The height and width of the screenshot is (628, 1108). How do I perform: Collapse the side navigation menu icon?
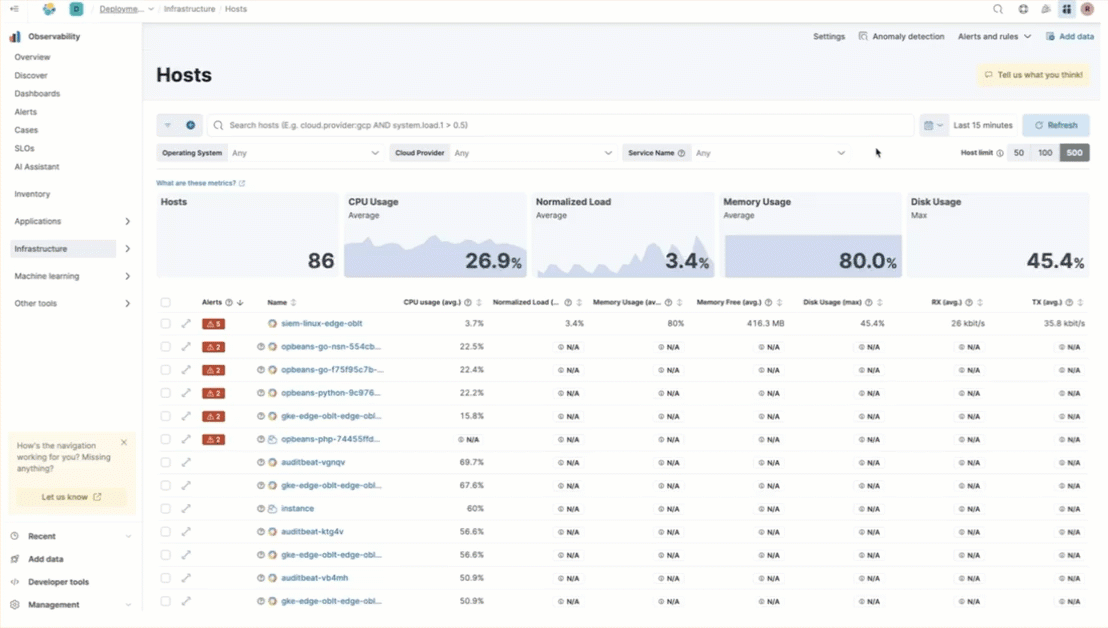pyautogui.click(x=14, y=9)
